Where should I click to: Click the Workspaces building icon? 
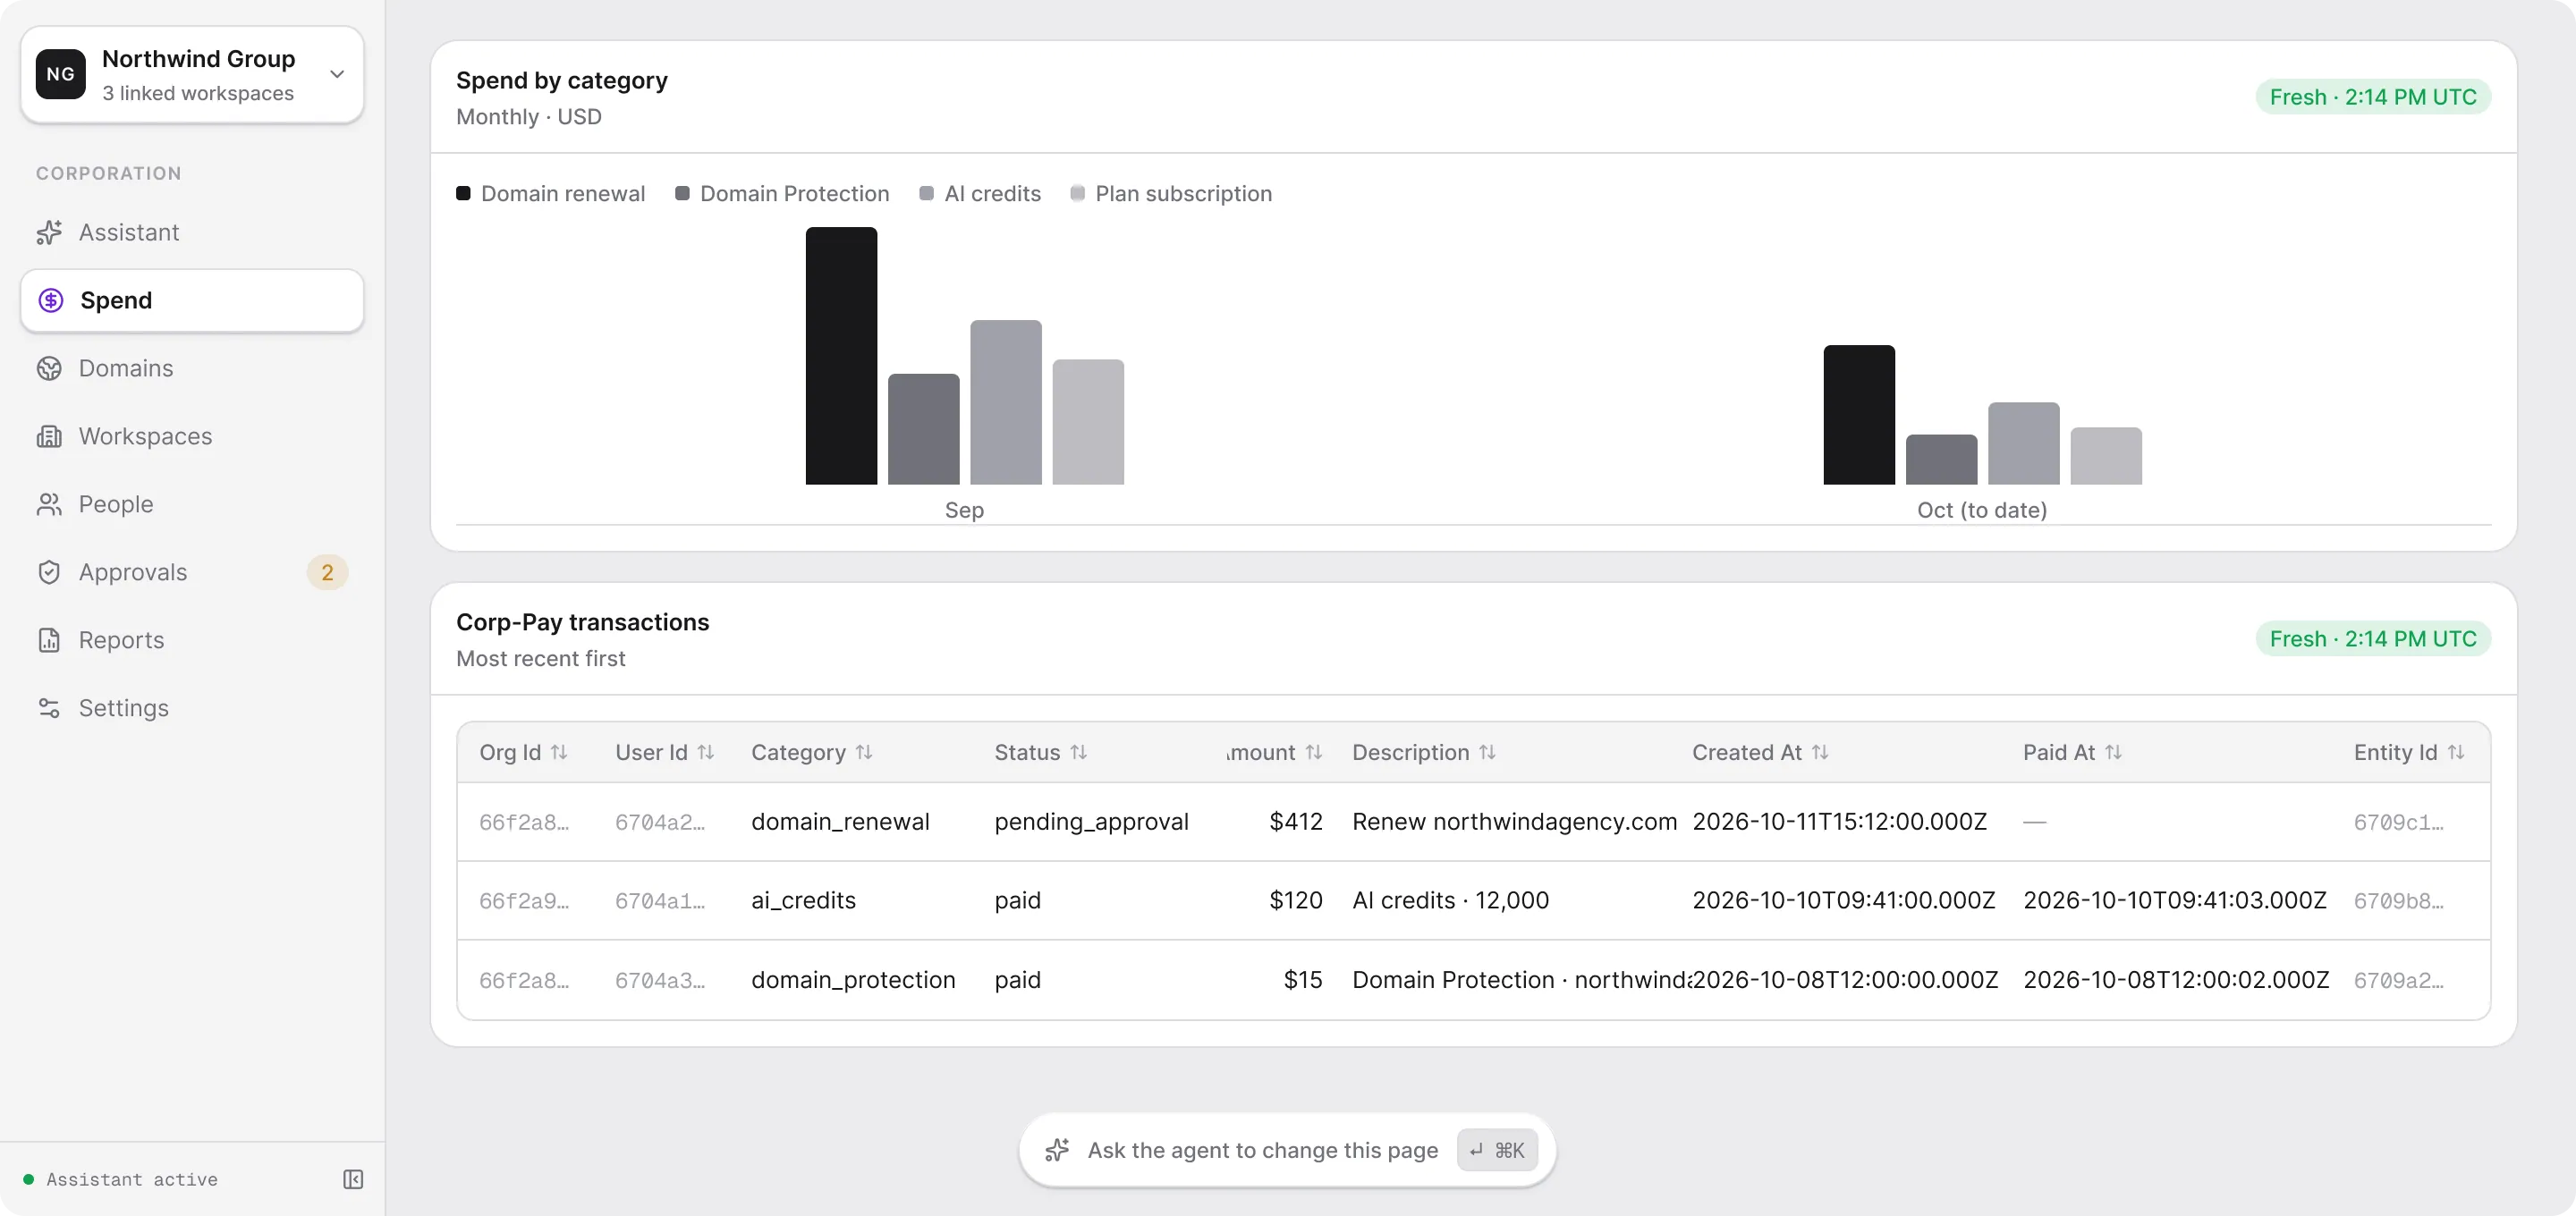tap(49, 436)
